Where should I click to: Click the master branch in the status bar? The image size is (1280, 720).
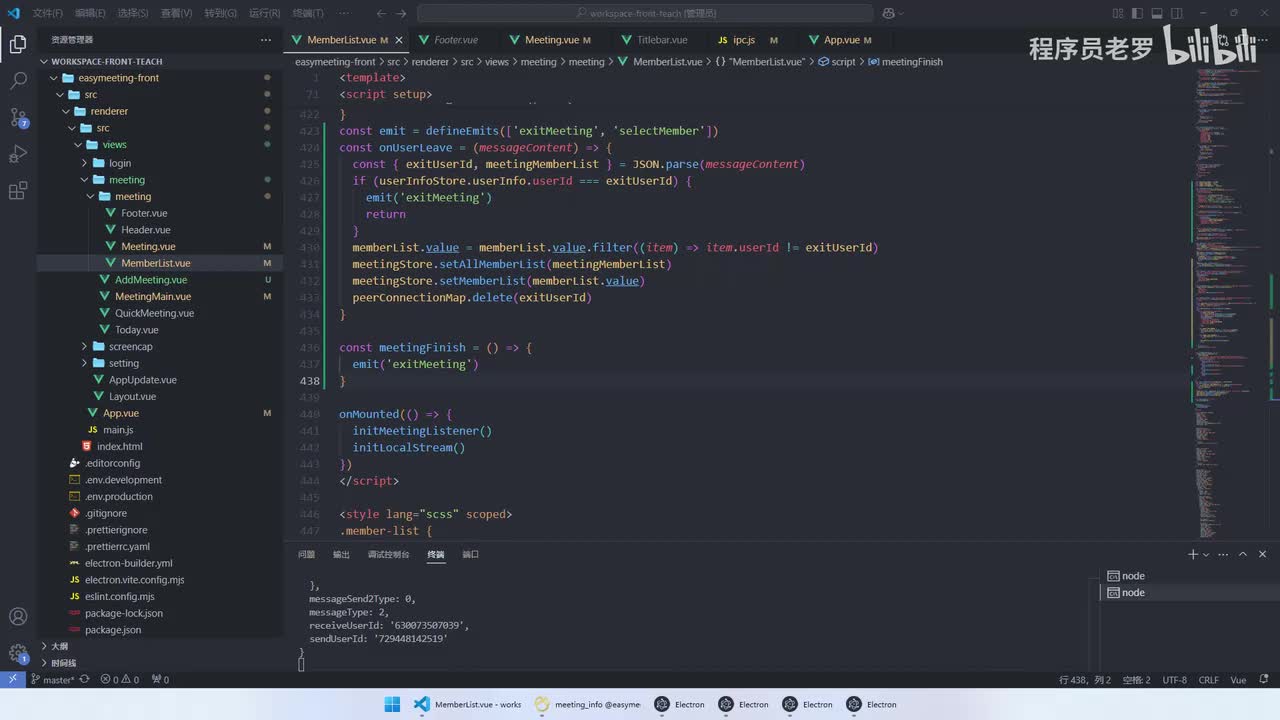tap(53, 680)
